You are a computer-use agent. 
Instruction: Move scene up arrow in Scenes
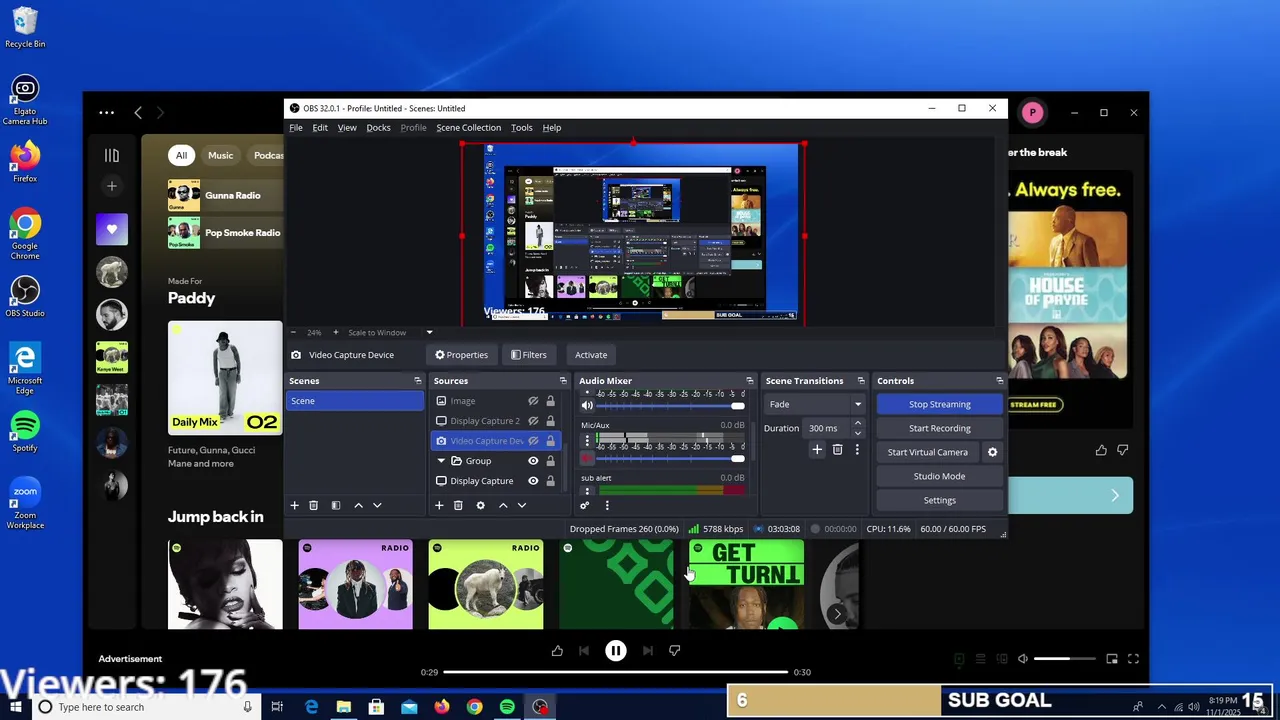[x=358, y=505]
